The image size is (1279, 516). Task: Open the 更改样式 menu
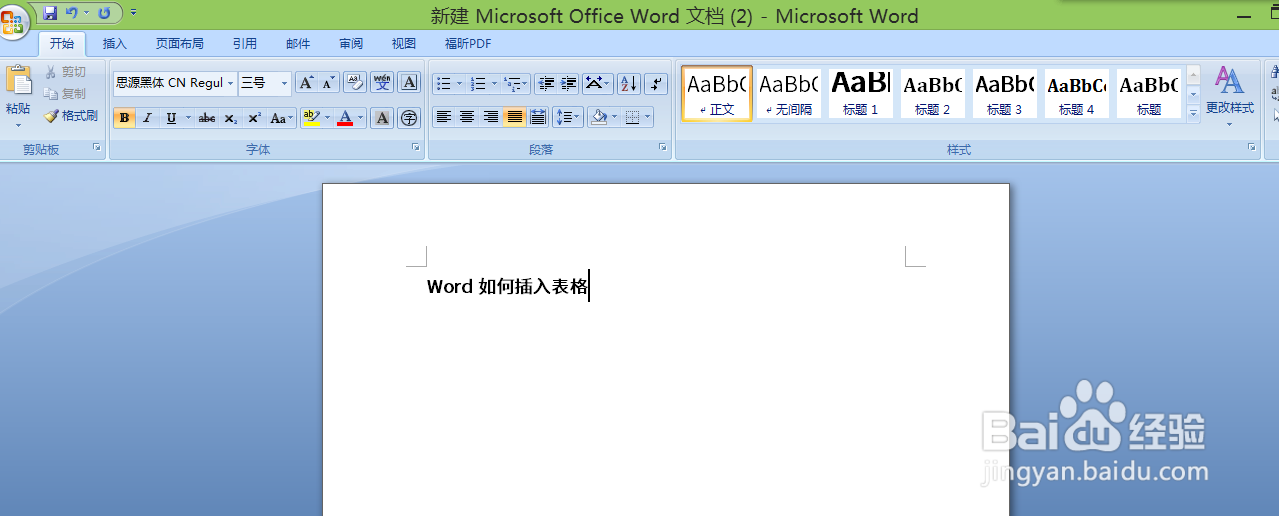click(x=1230, y=97)
